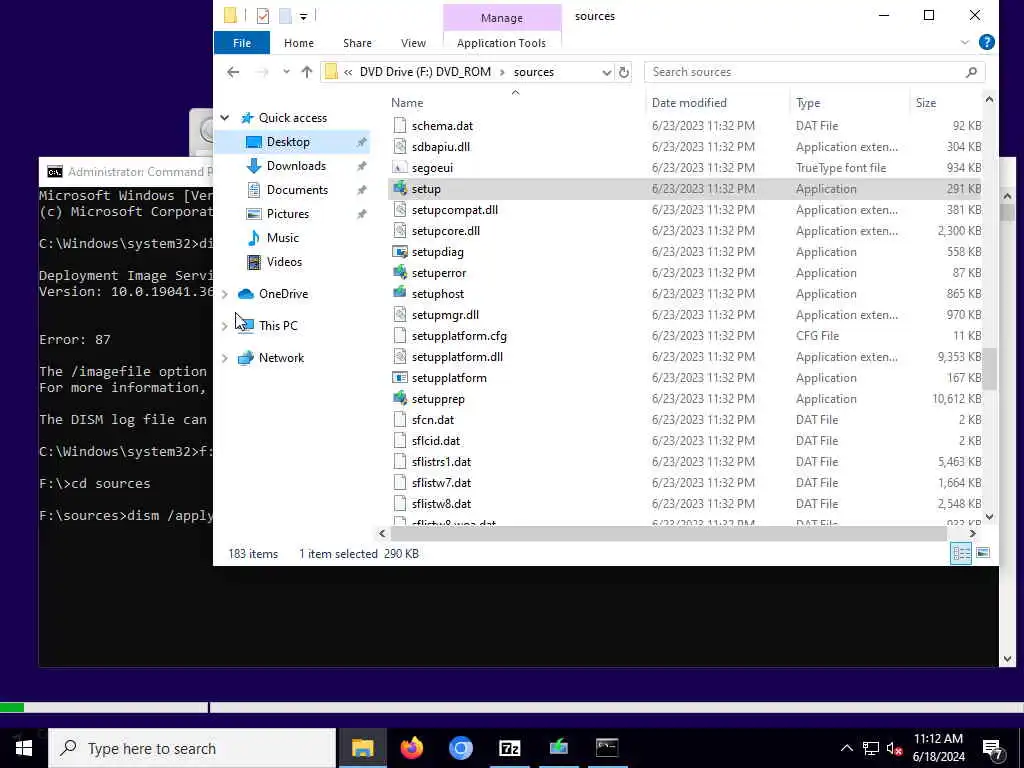Select the setupdiag application icon
Image resolution: width=1024 pixels, height=768 pixels.
[x=400, y=251]
